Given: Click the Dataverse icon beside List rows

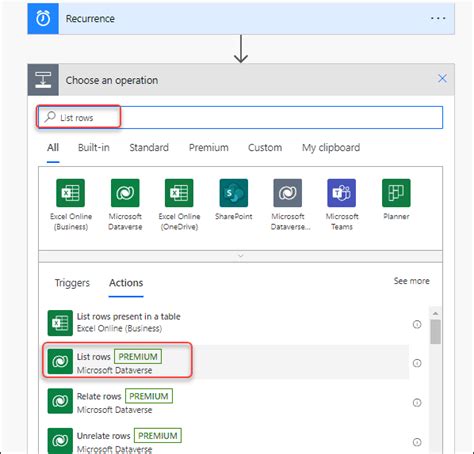Looking at the screenshot, I should 60,362.
